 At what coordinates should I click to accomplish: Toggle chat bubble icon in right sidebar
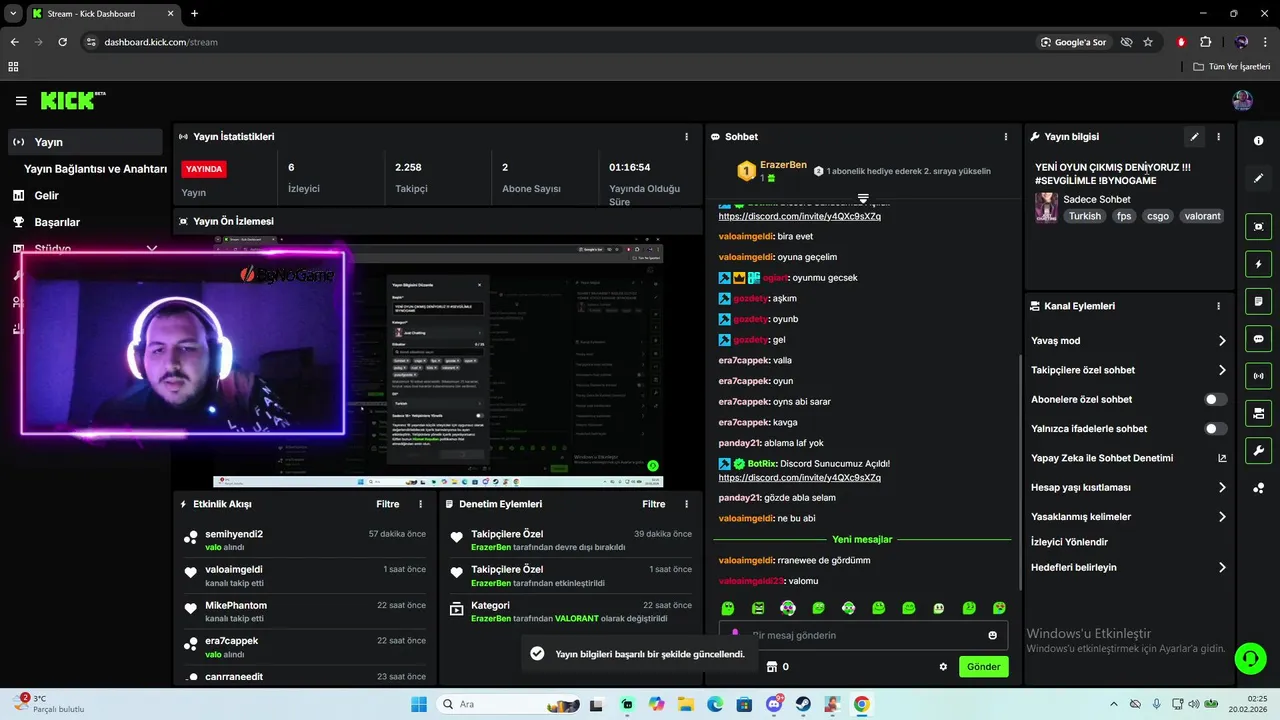click(x=1259, y=339)
